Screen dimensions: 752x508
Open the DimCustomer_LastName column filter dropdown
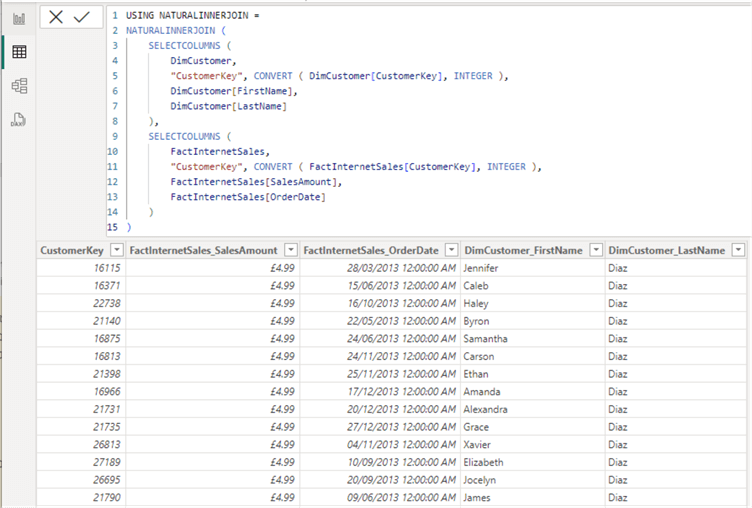[739, 250]
